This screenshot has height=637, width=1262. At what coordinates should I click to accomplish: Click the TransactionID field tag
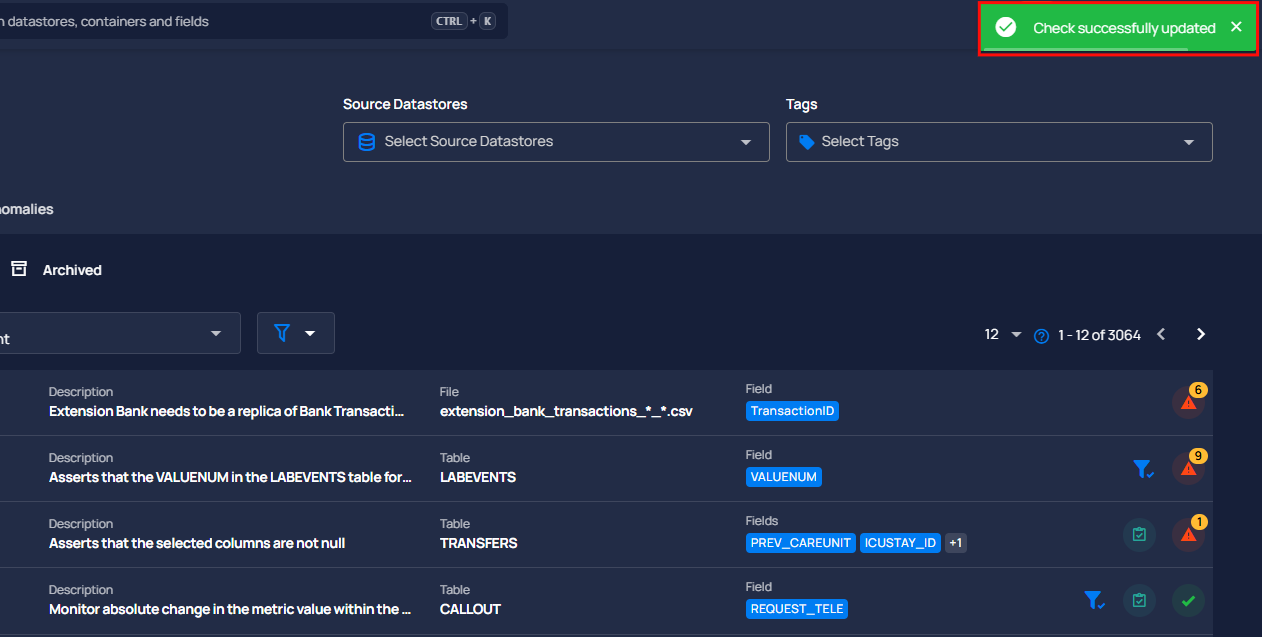[793, 411]
